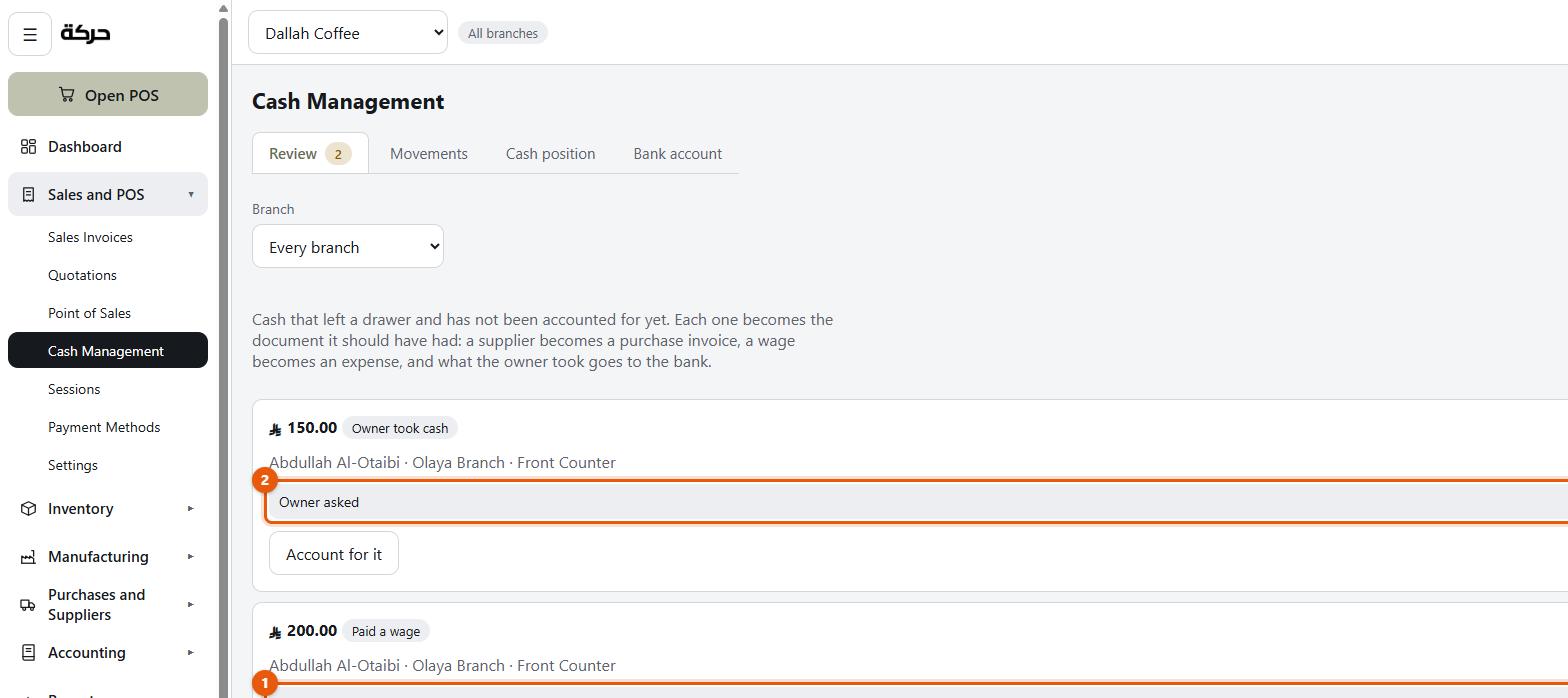The image size is (1568, 698).
Task: Open the Dallah Coffee company dropdown
Action: click(x=348, y=32)
